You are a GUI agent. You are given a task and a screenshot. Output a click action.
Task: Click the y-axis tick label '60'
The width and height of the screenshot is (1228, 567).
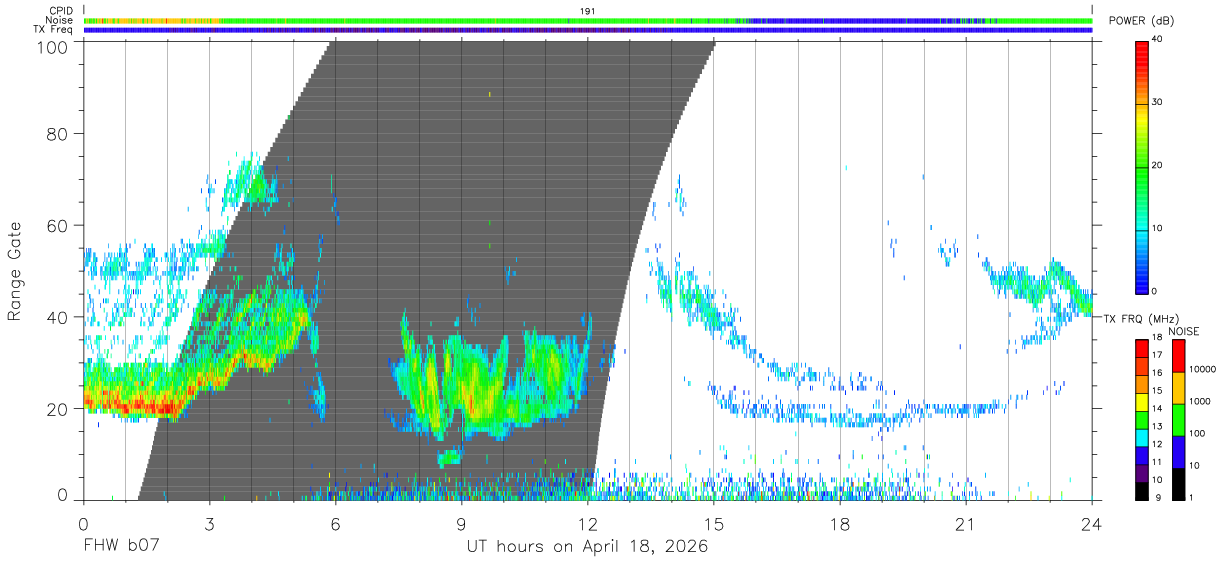[57, 226]
